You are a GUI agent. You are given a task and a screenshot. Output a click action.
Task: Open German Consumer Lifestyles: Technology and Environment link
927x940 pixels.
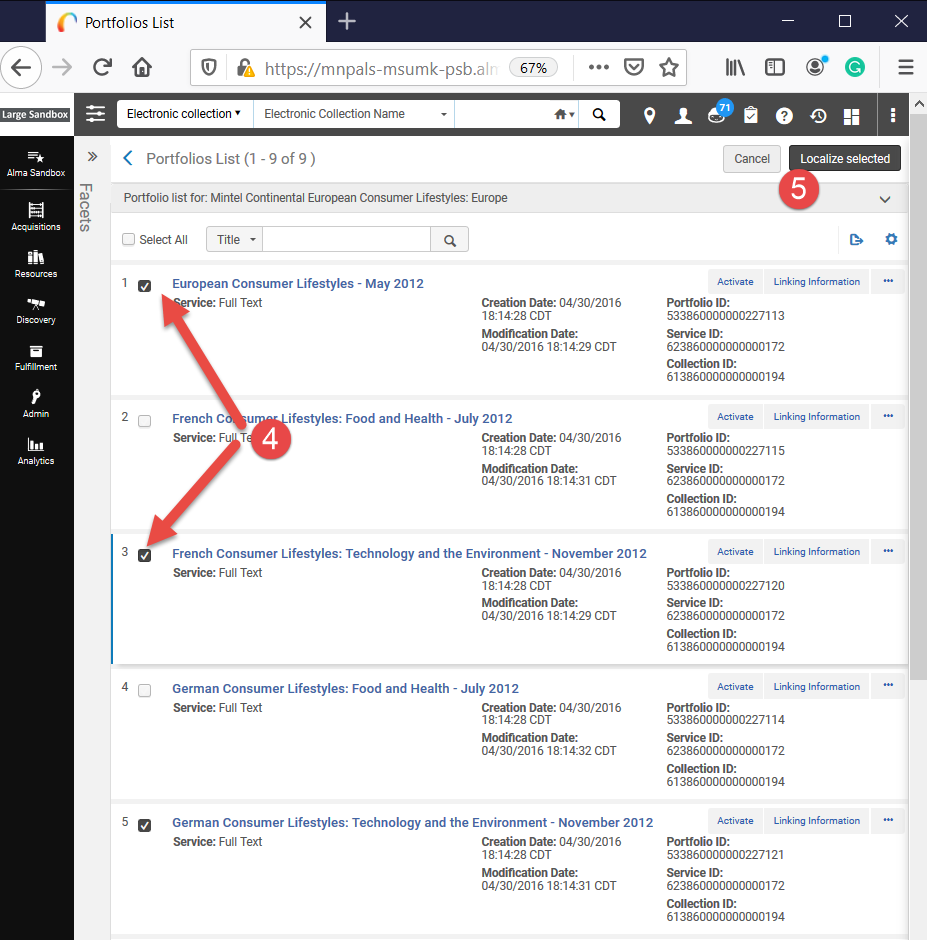(413, 822)
